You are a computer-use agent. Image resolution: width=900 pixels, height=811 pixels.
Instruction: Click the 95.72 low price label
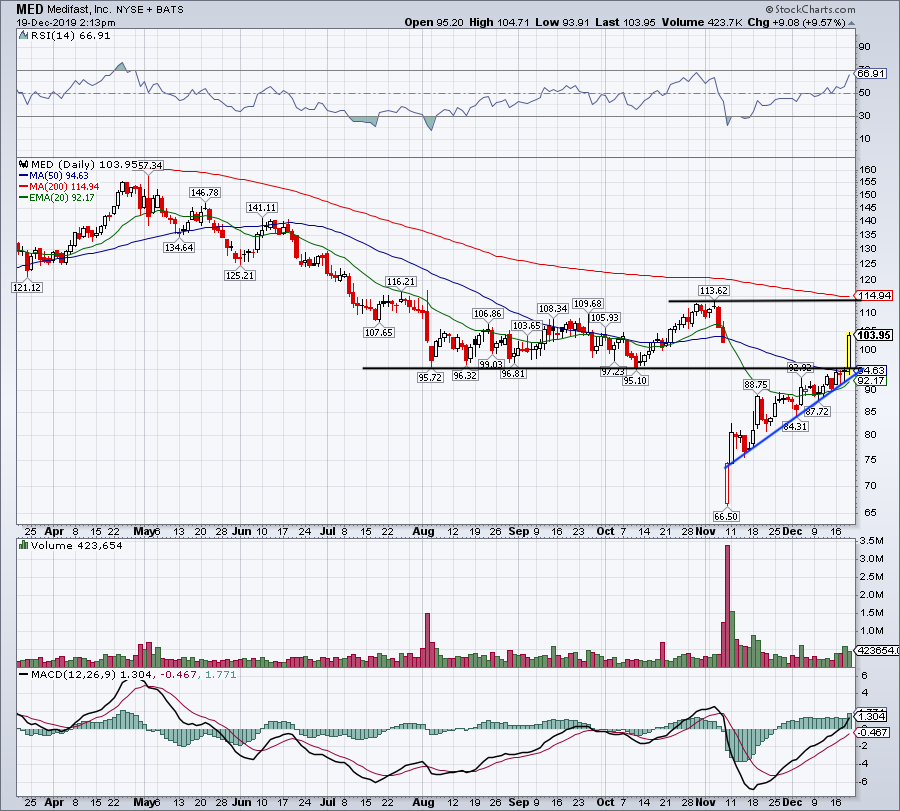tap(430, 378)
